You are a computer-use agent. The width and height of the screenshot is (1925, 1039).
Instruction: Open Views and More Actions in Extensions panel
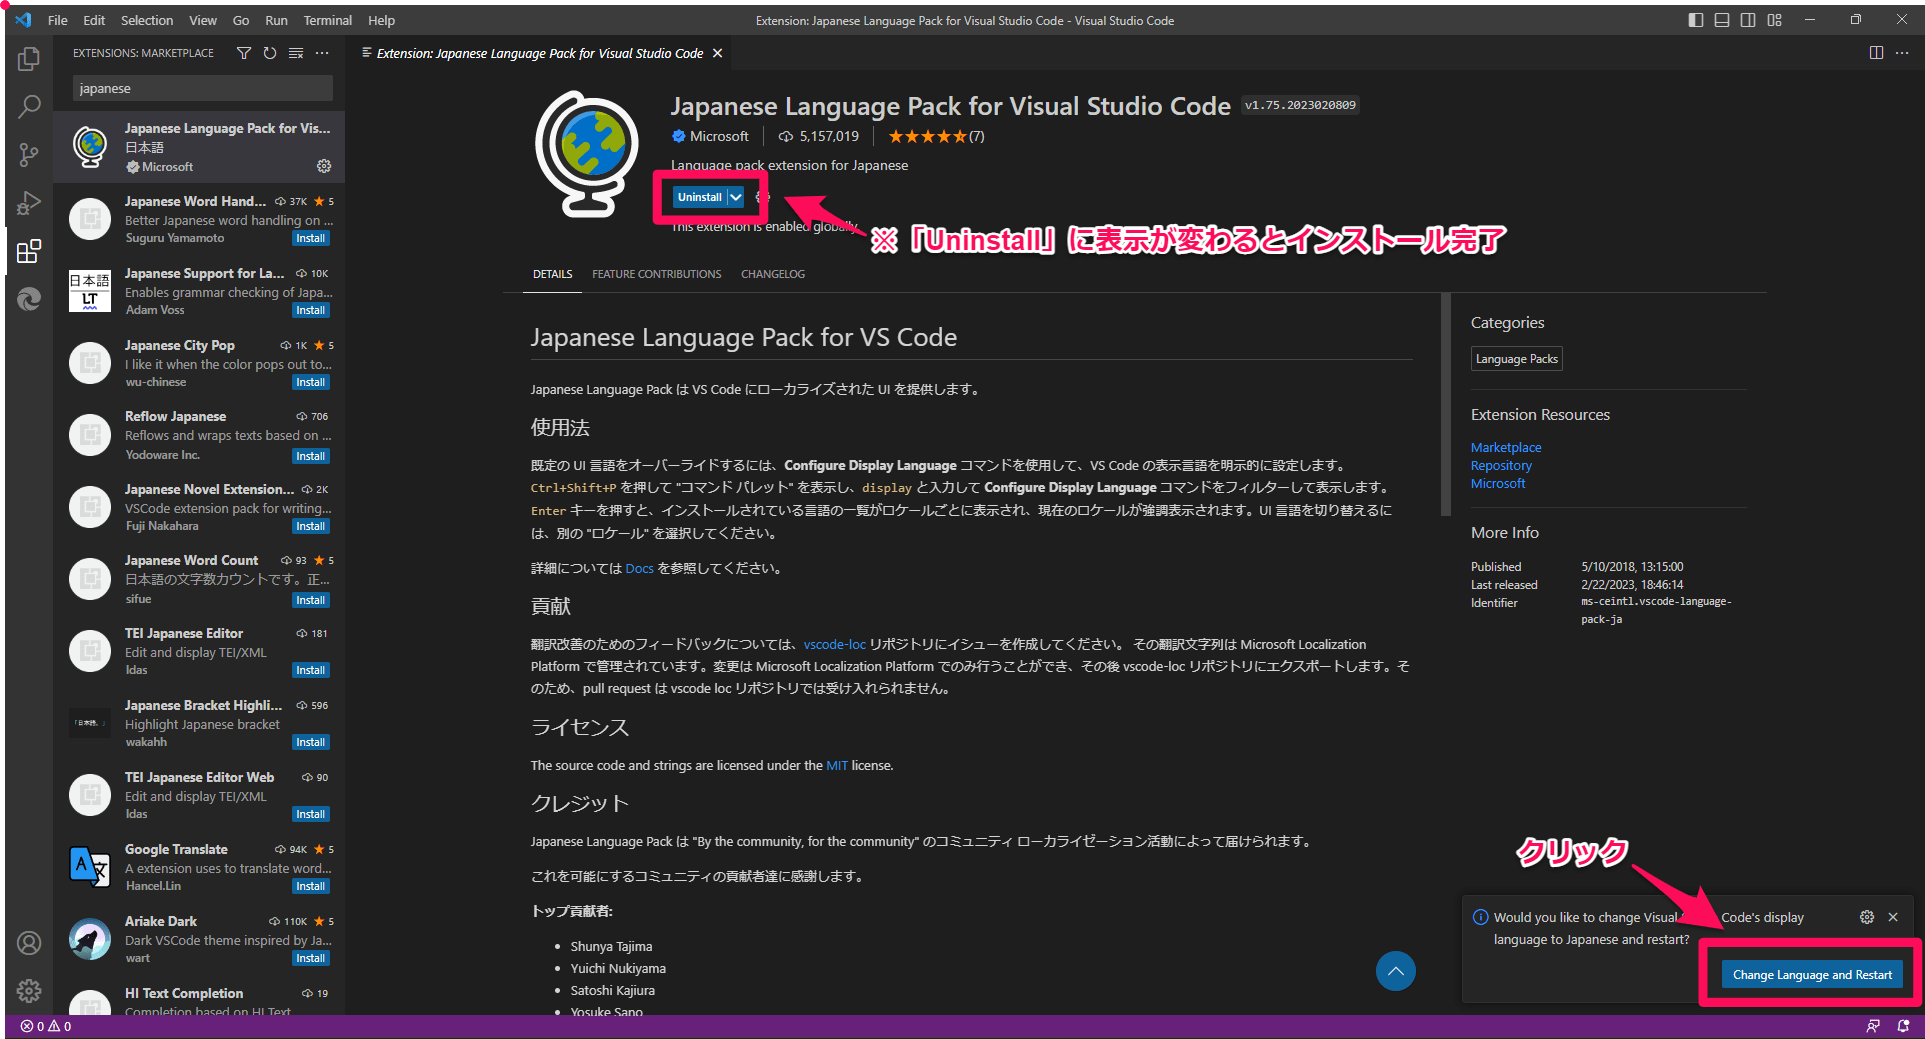[x=322, y=53]
